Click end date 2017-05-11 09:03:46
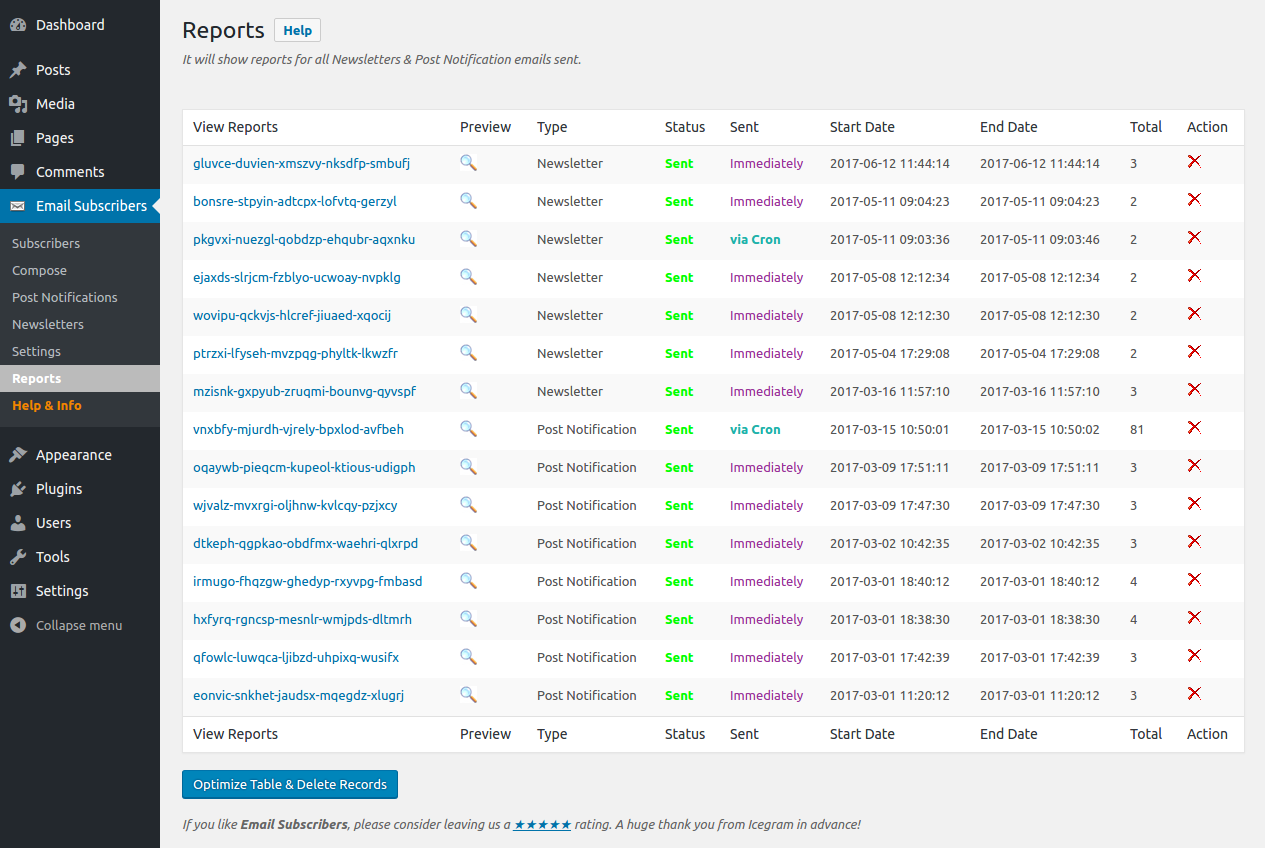The height and width of the screenshot is (848, 1265). point(1040,239)
